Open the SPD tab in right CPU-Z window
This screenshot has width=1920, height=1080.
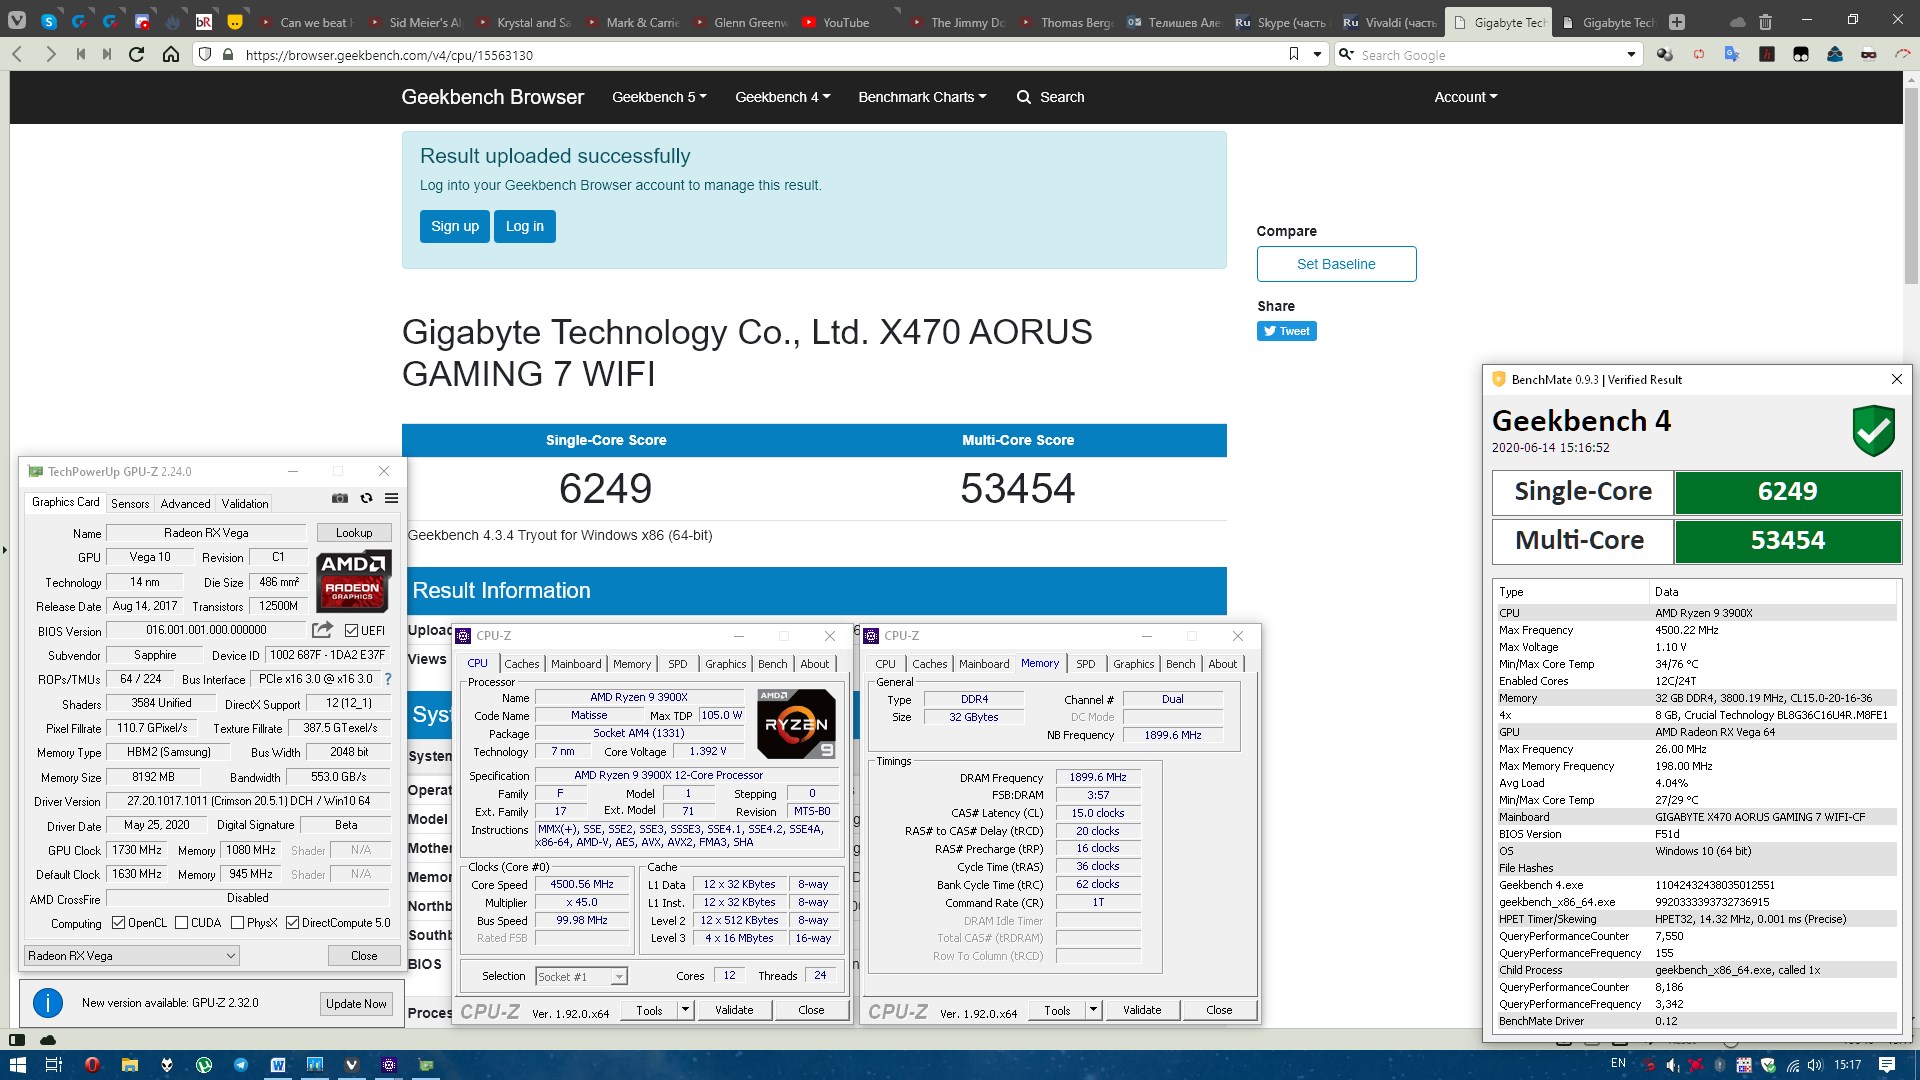click(x=1086, y=664)
